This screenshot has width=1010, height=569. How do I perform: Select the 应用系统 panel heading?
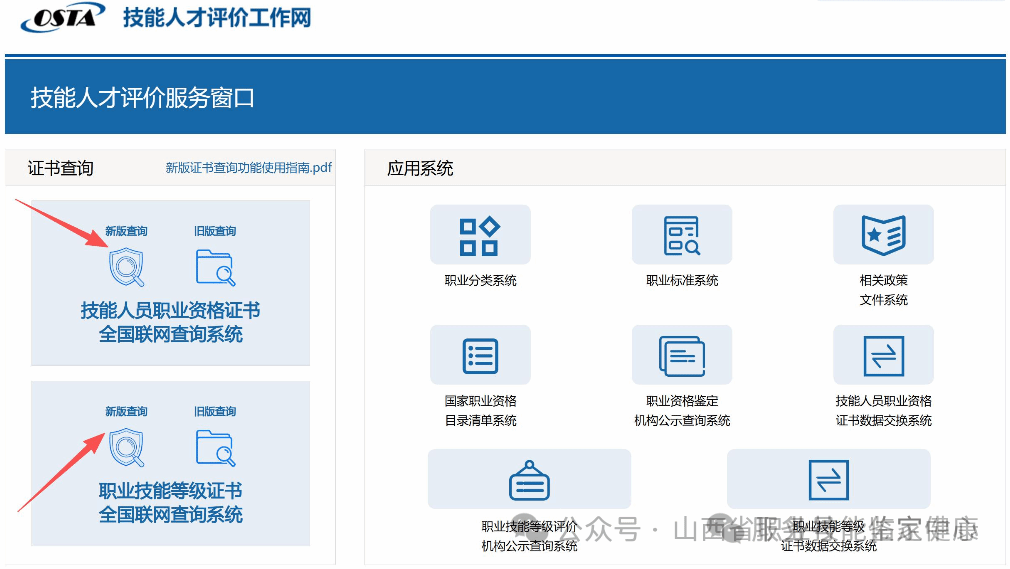[x=420, y=168]
